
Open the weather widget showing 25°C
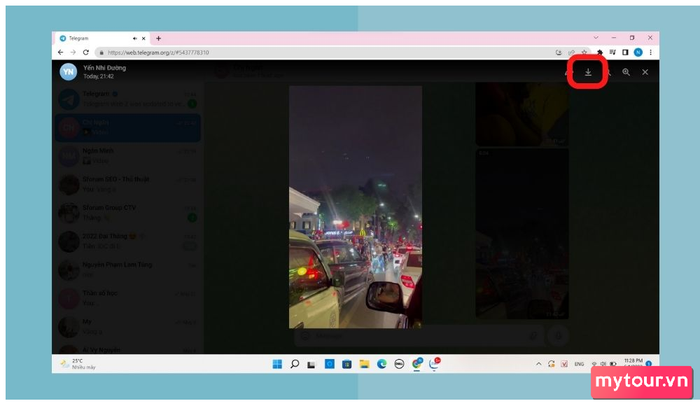pyautogui.click(x=79, y=364)
